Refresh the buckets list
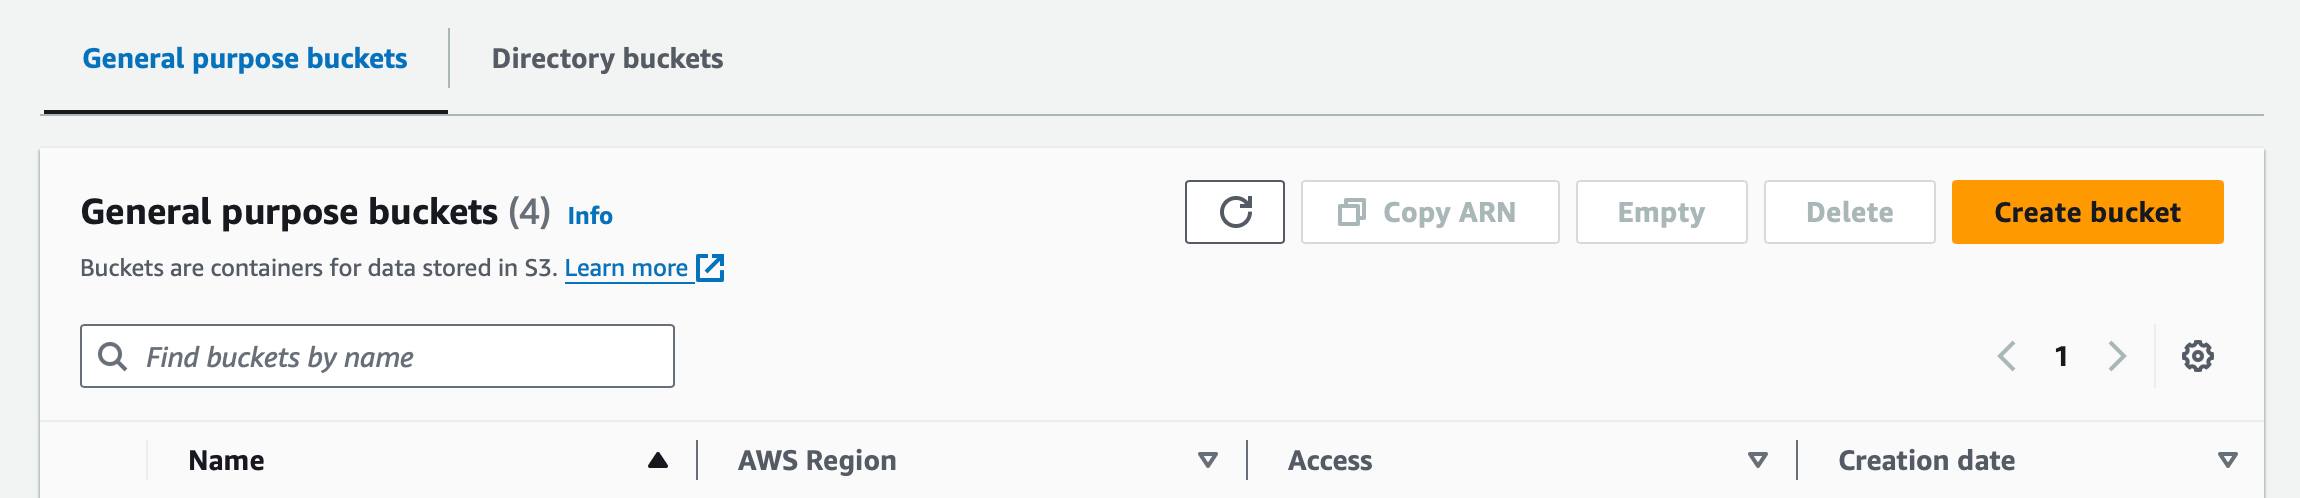Screen dimensions: 2300x498 click(x=1235, y=212)
